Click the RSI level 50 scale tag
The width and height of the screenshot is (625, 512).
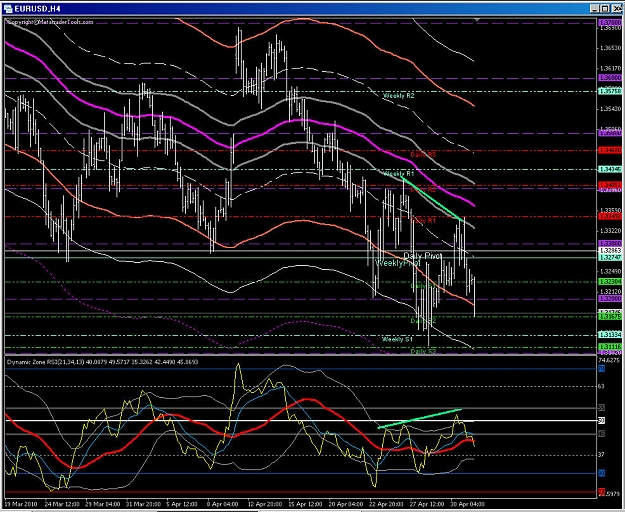point(602,420)
